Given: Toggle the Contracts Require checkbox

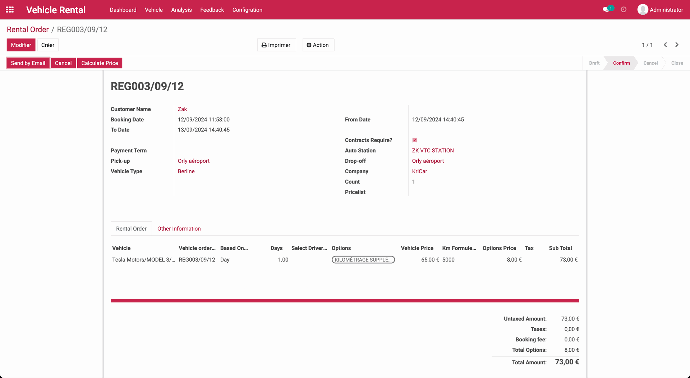Looking at the screenshot, I should [x=414, y=140].
